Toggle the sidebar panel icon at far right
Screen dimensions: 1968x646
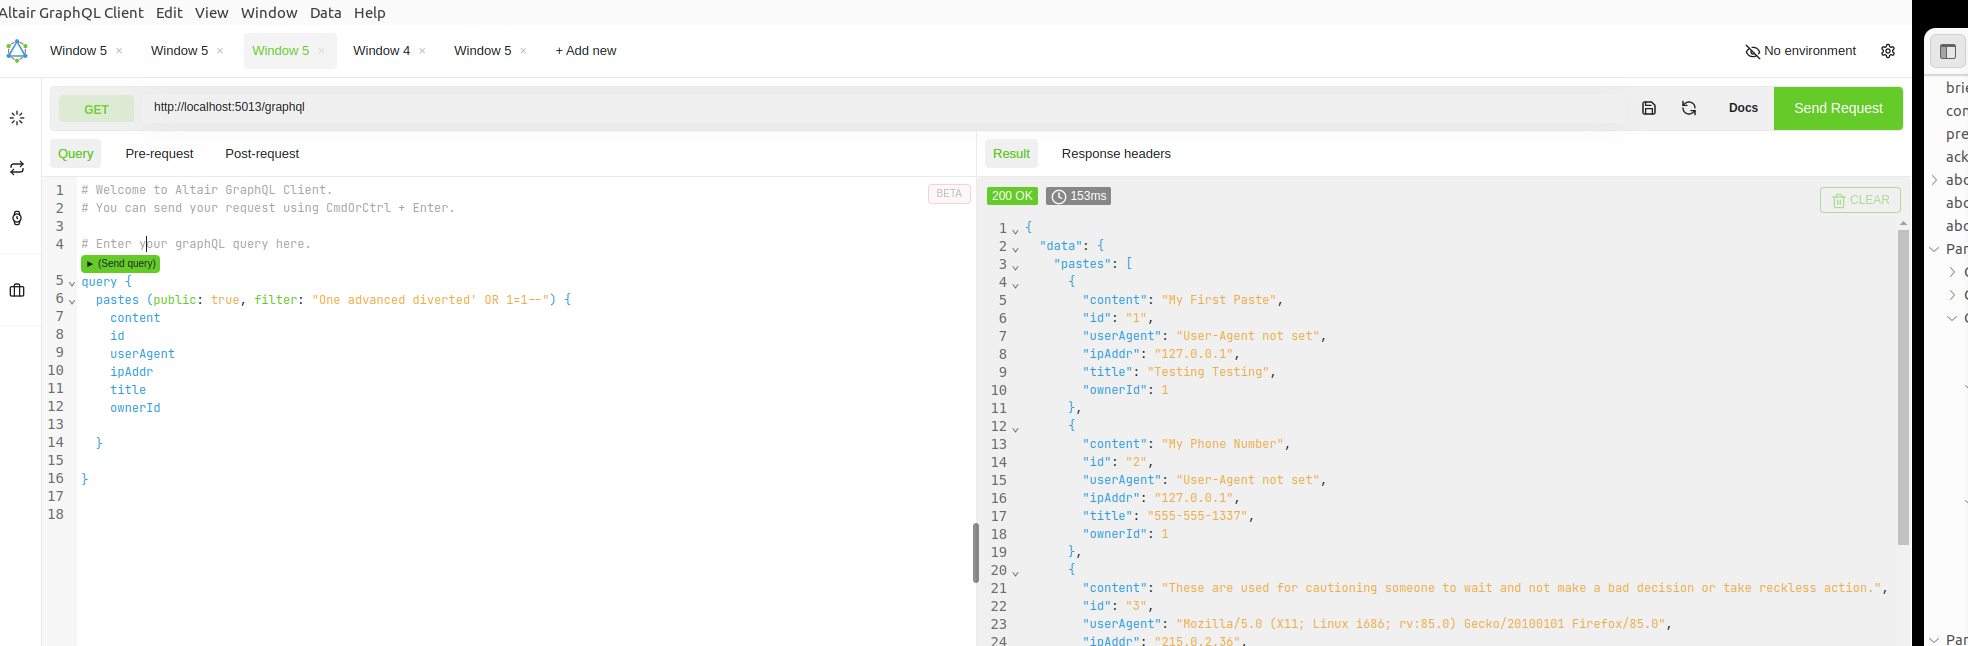pos(1947,52)
